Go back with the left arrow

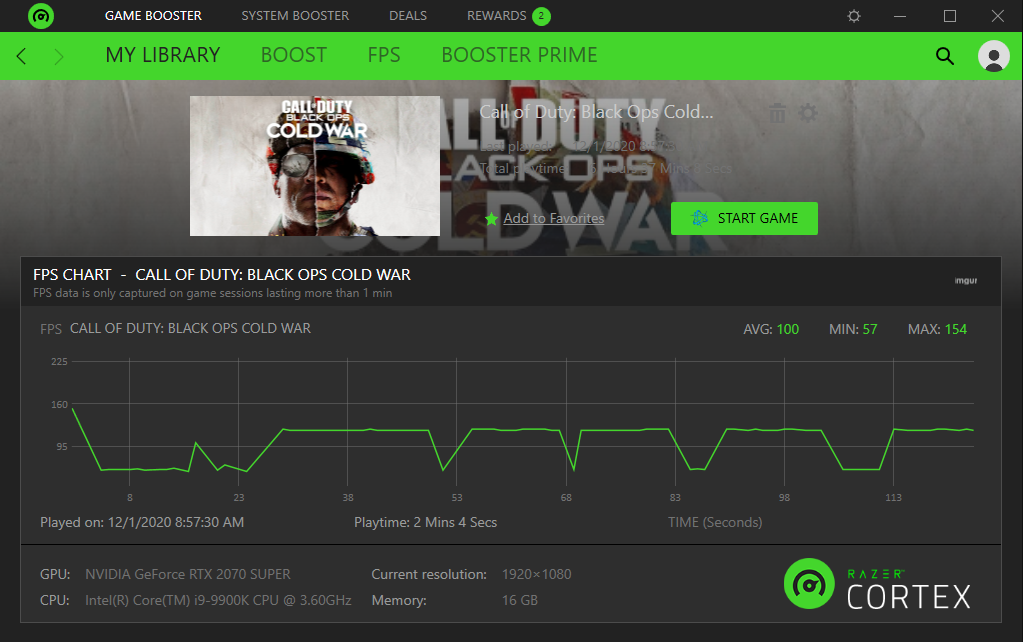coord(22,56)
